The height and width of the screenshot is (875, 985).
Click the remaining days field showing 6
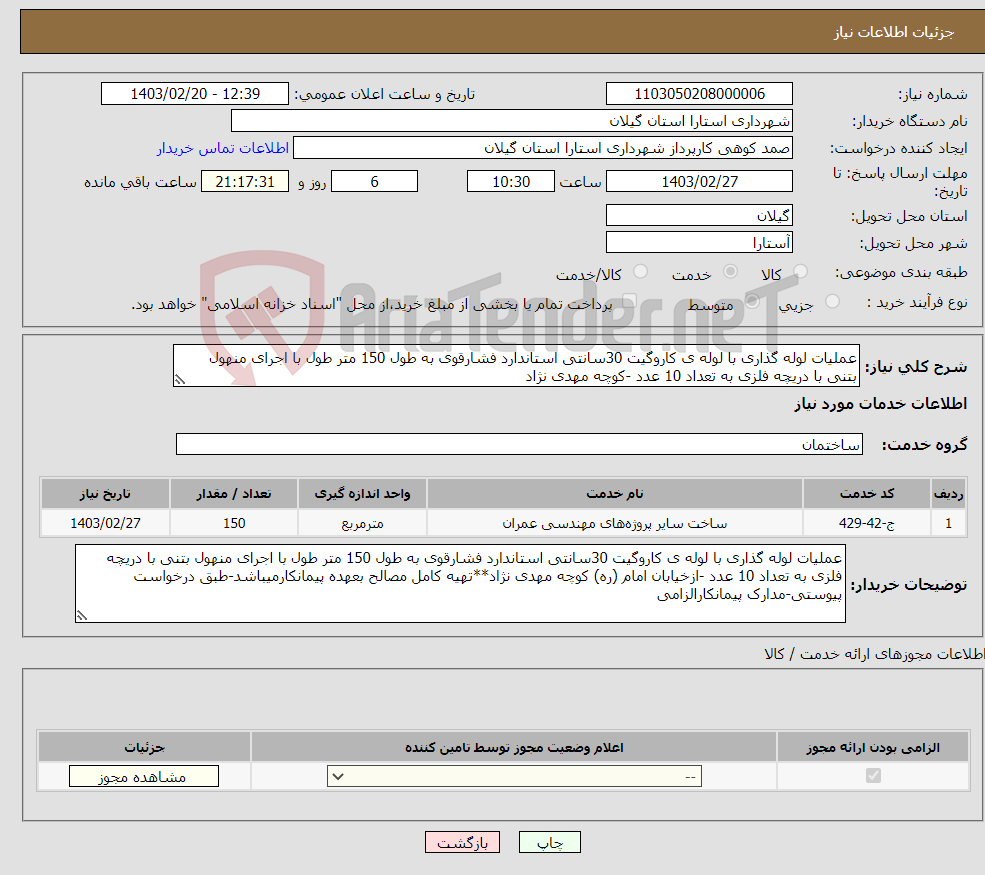point(374,182)
